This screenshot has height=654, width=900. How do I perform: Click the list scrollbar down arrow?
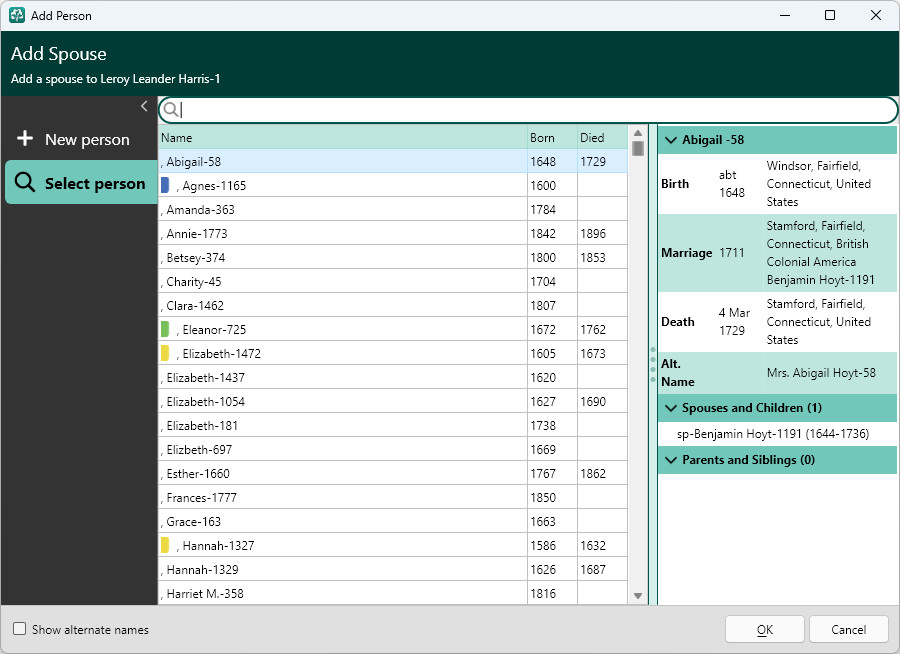click(638, 595)
